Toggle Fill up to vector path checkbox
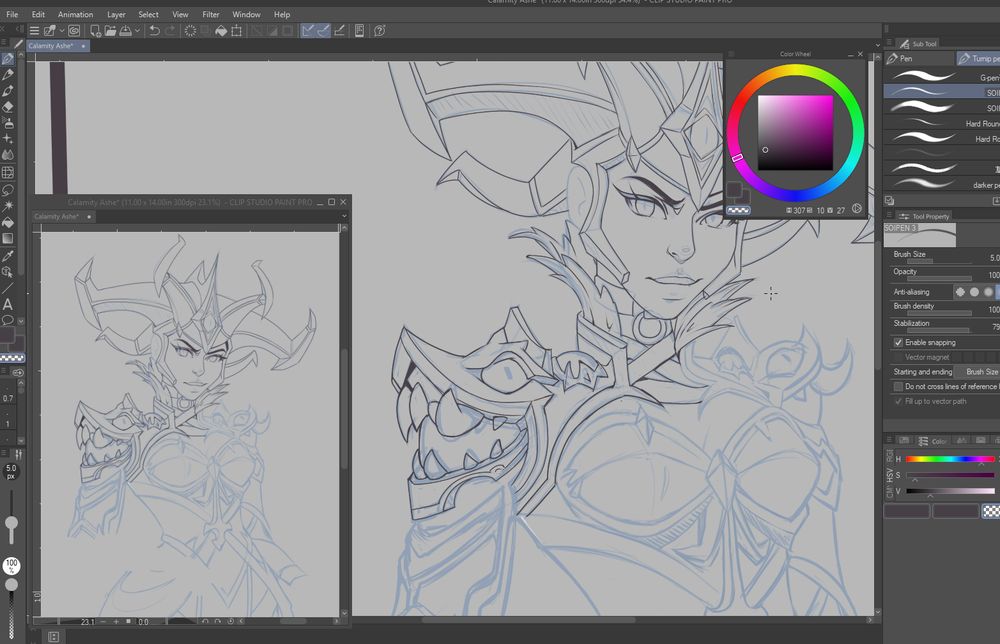Viewport: 1000px width, 644px height. coord(898,401)
